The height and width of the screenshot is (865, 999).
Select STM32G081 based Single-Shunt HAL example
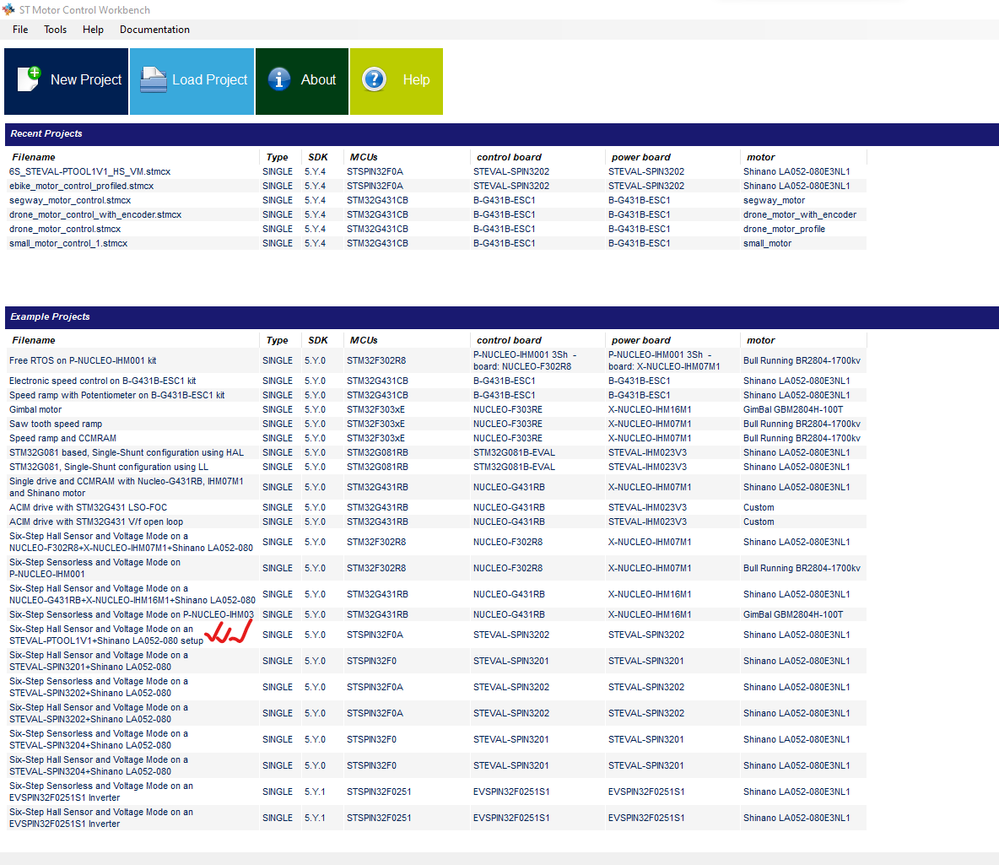(126, 453)
